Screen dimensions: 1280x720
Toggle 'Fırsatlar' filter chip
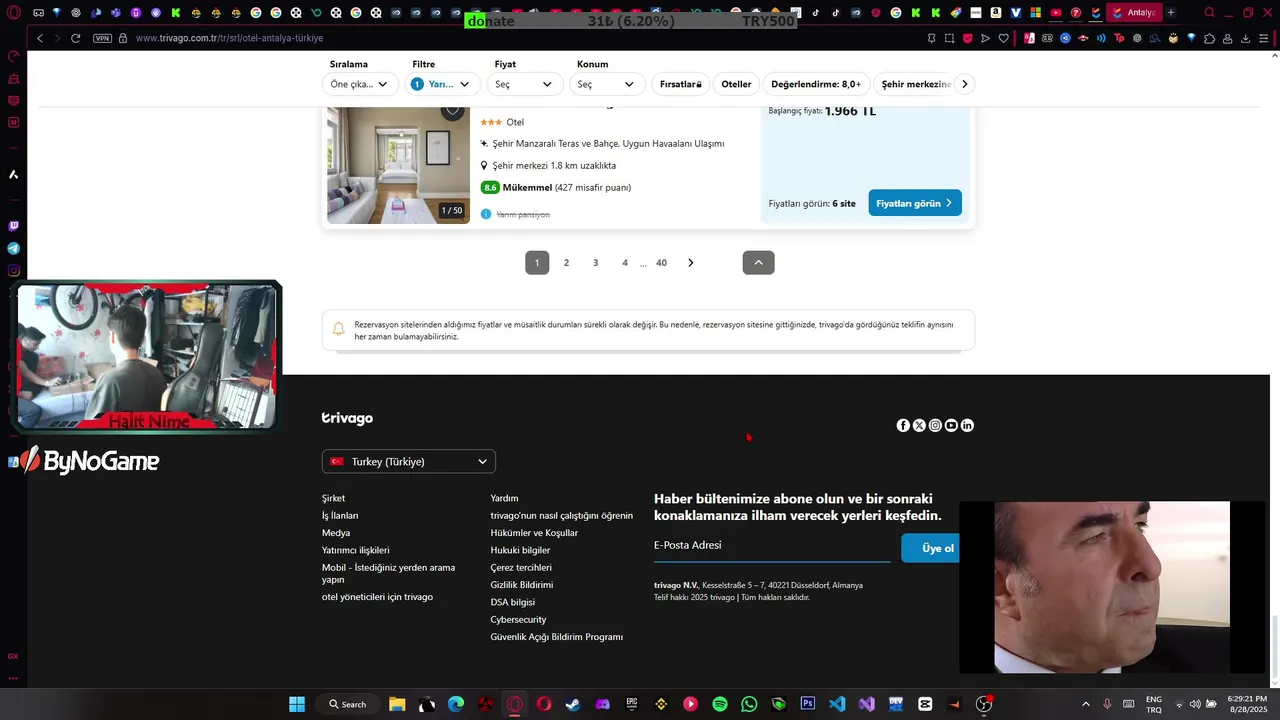681,84
